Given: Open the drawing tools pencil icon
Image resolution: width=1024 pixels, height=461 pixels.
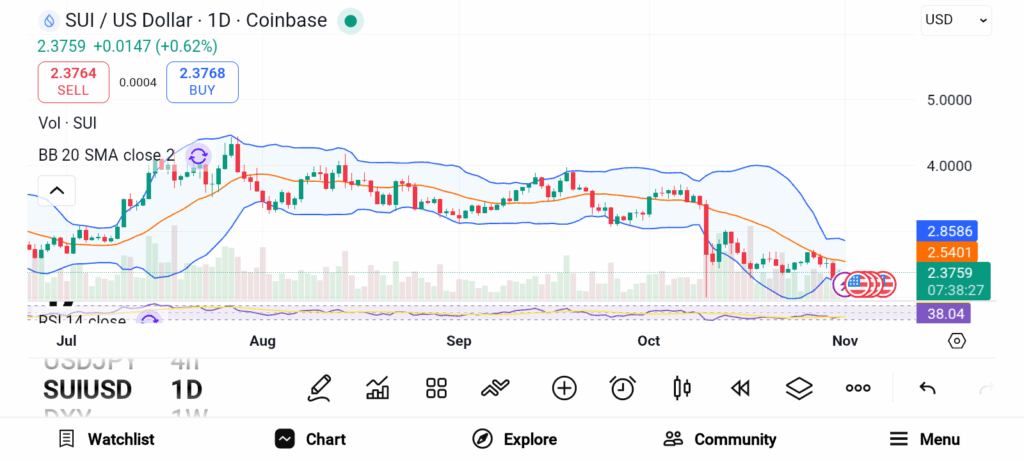Looking at the screenshot, I should coord(320,388).
